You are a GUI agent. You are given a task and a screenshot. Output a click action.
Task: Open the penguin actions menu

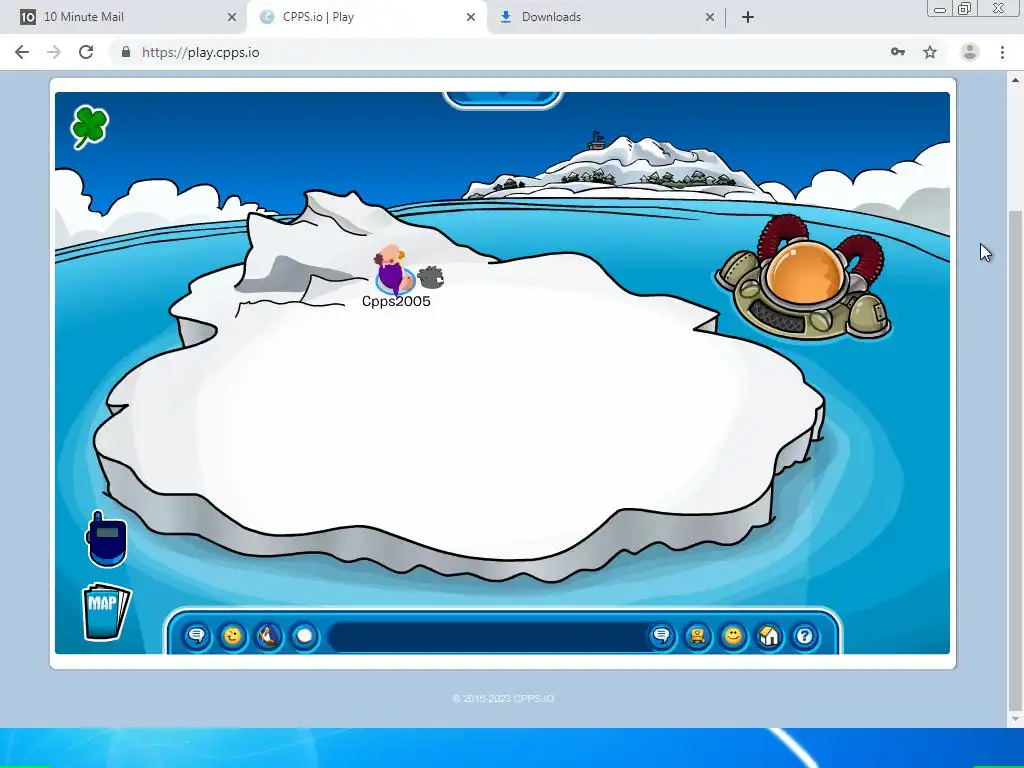(268, 635)
